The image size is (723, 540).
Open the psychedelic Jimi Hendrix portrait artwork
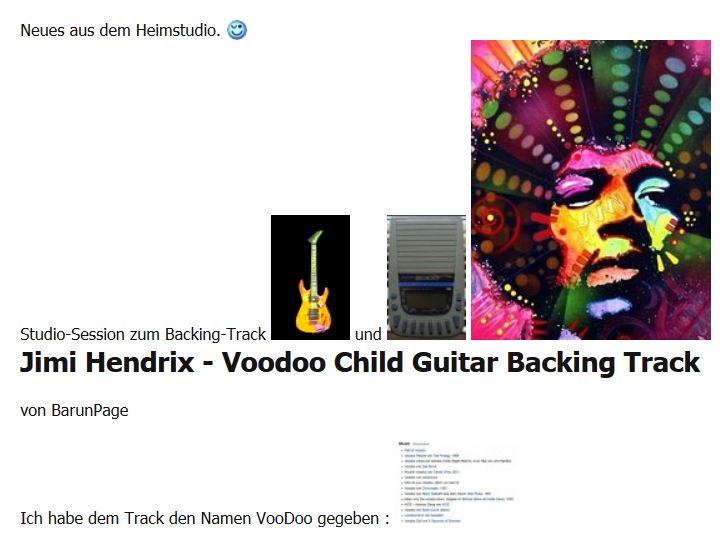(591, 190)
